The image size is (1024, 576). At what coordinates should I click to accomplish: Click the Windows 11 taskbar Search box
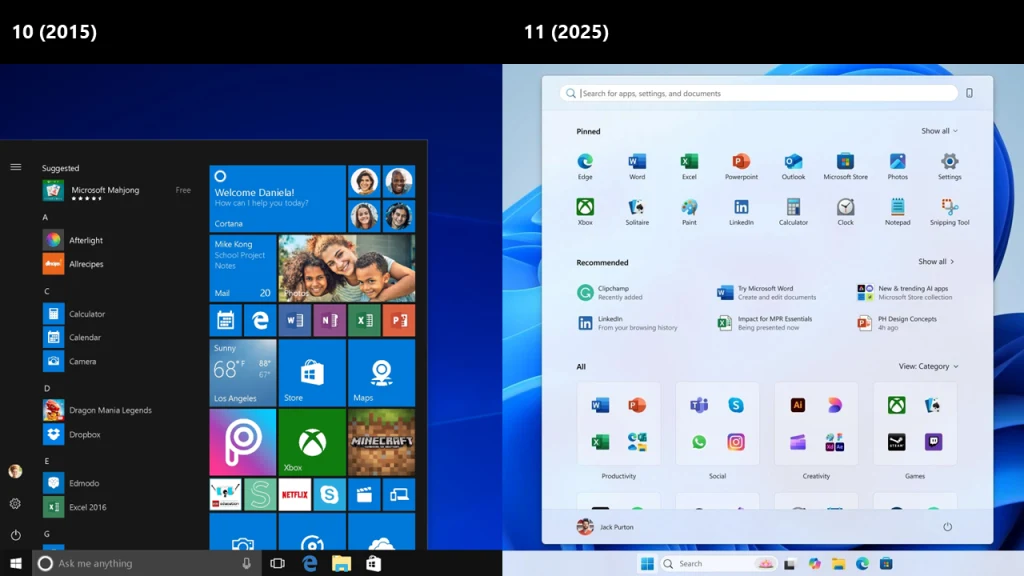[x=718, y=564]
